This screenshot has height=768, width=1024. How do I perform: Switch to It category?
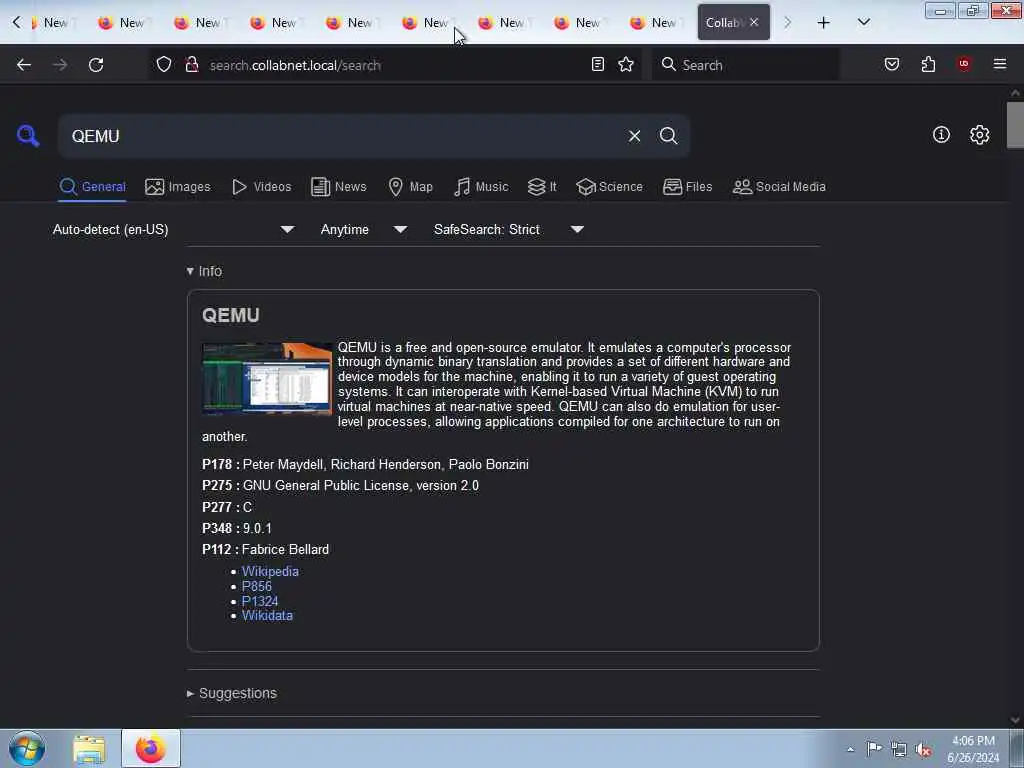coord(542,187)
